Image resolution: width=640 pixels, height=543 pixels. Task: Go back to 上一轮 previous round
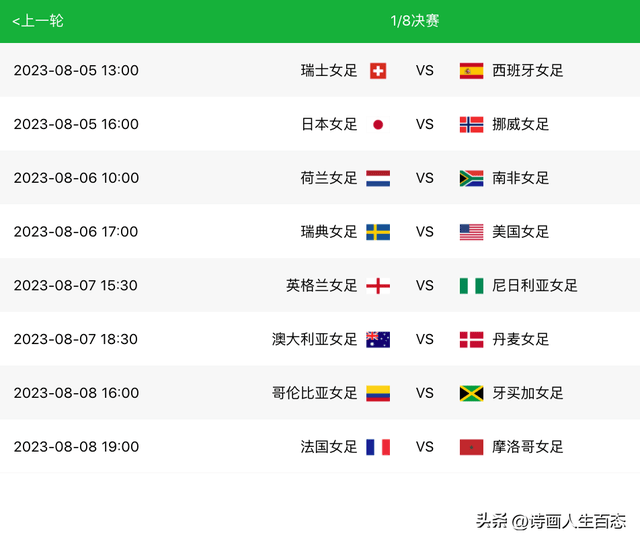tap(38, 20)
